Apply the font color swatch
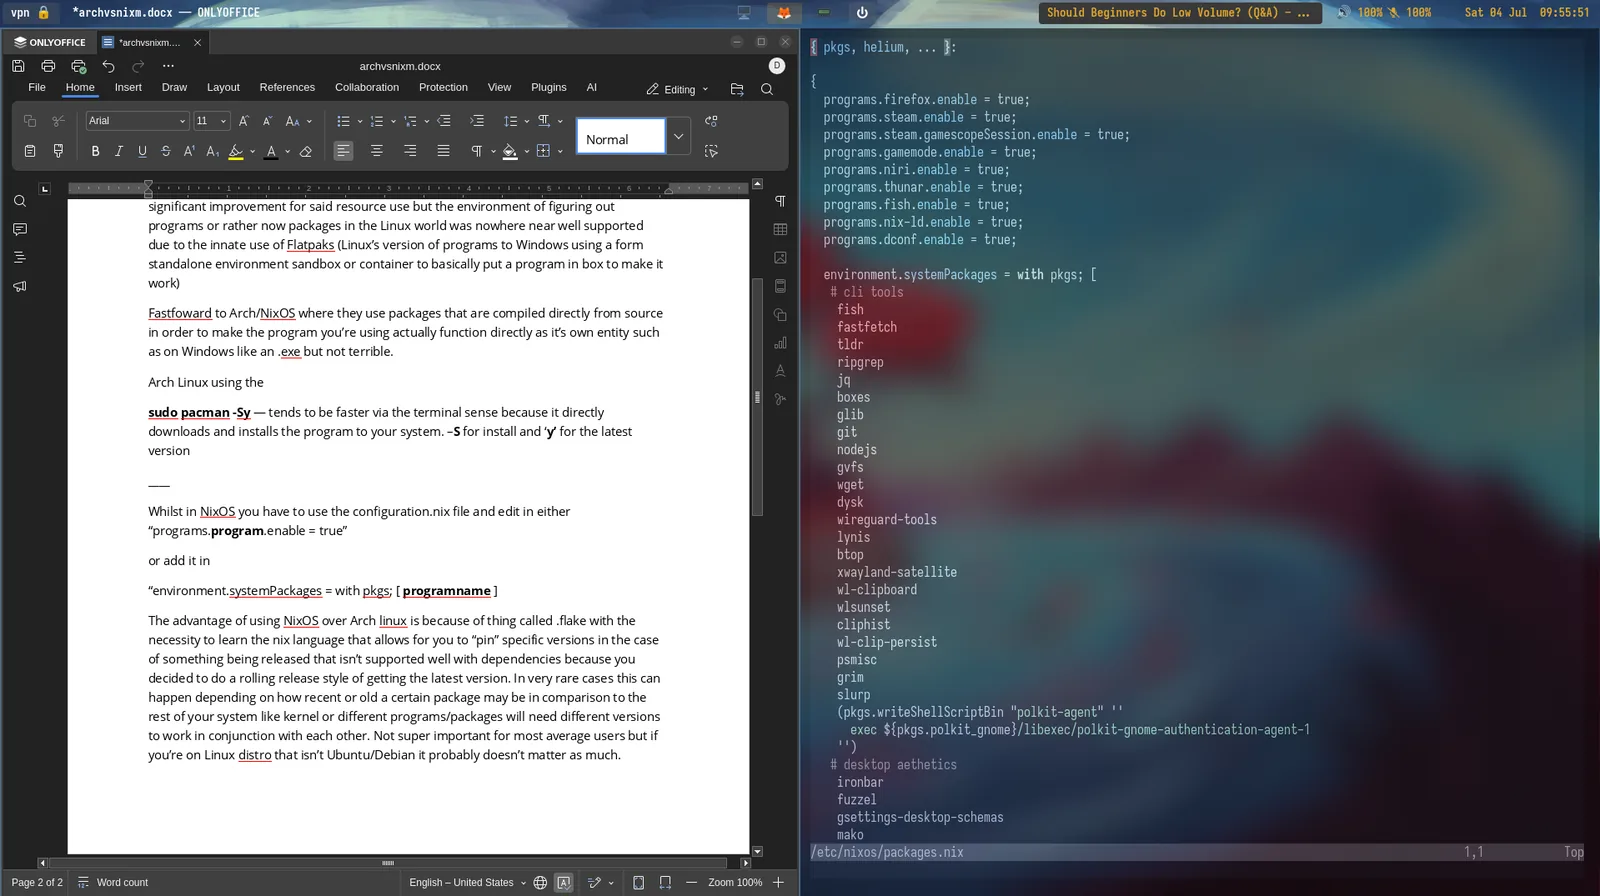This screenshot has height=896, width=1600. pyautogui.click(x=271, y=151)
